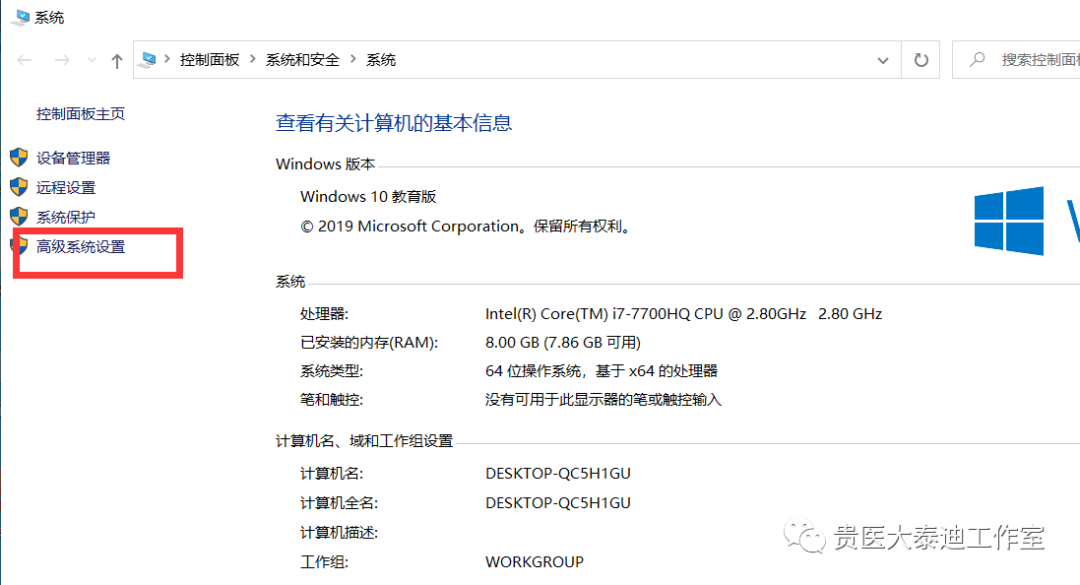Click the shield icon beside 远程设置
The height and width of the screenshot is (585, 1080).
(x=19, y=187)
